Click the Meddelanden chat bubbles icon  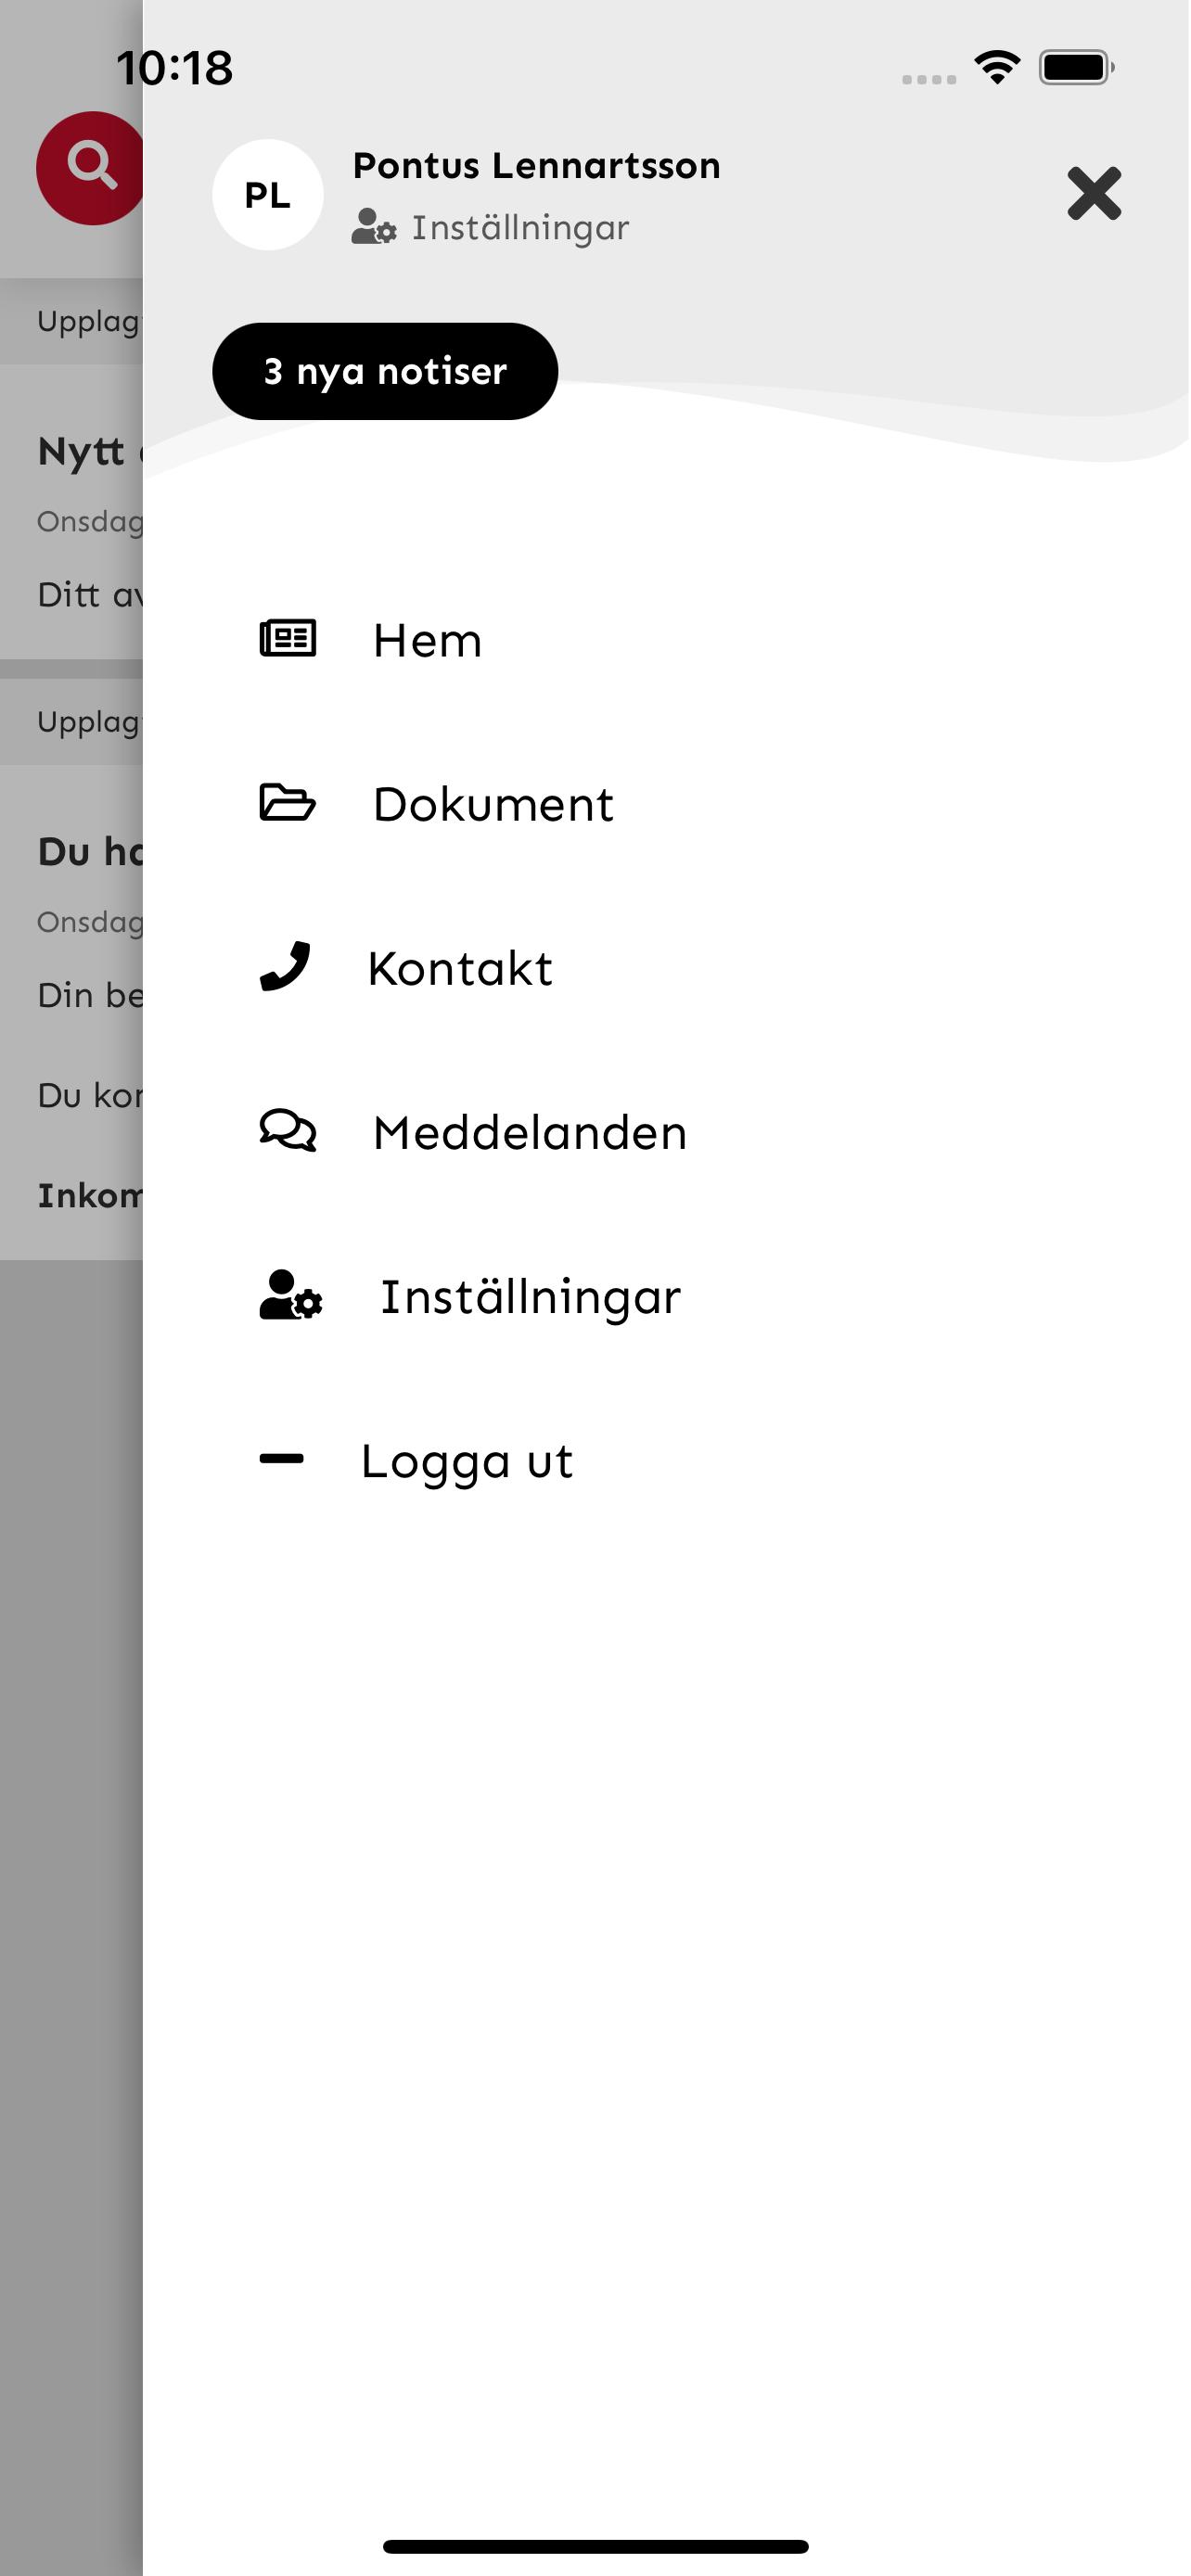point(288,1130)
